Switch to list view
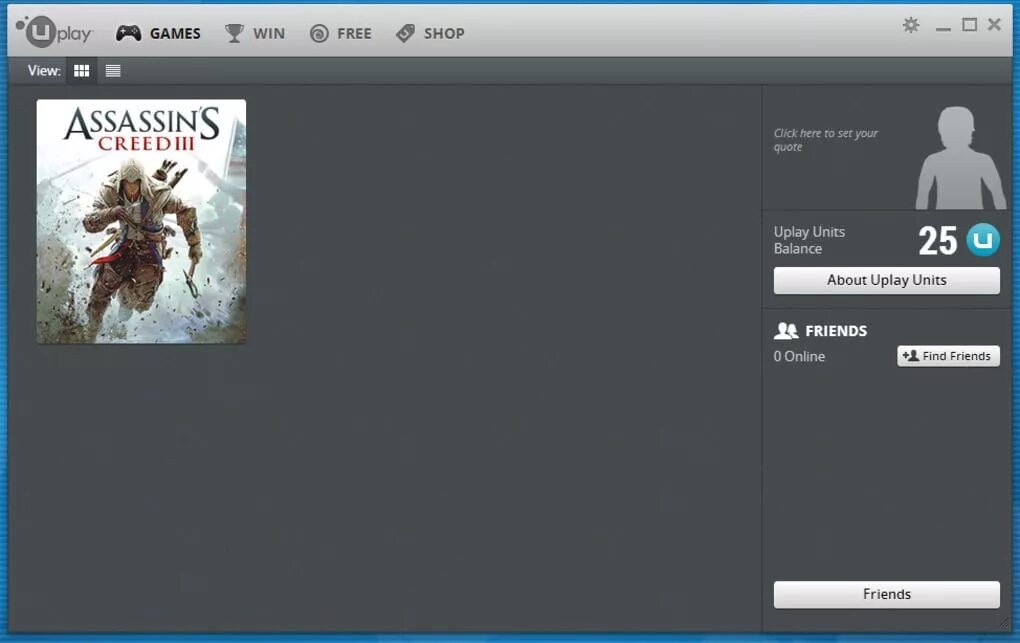 pyautogui.click(x=113, y=71)
